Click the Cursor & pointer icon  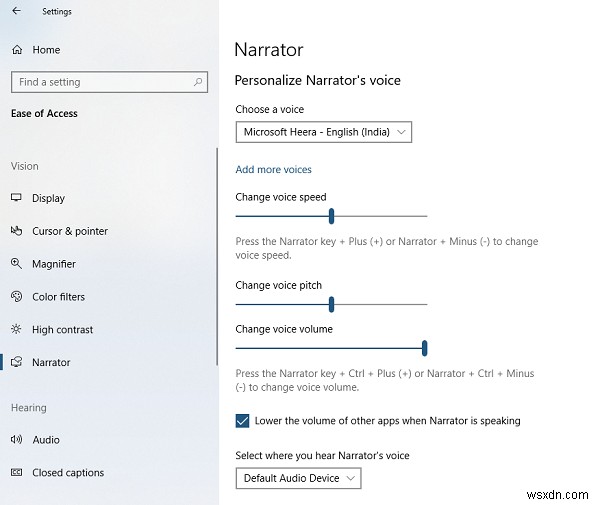tap(16, 231)
